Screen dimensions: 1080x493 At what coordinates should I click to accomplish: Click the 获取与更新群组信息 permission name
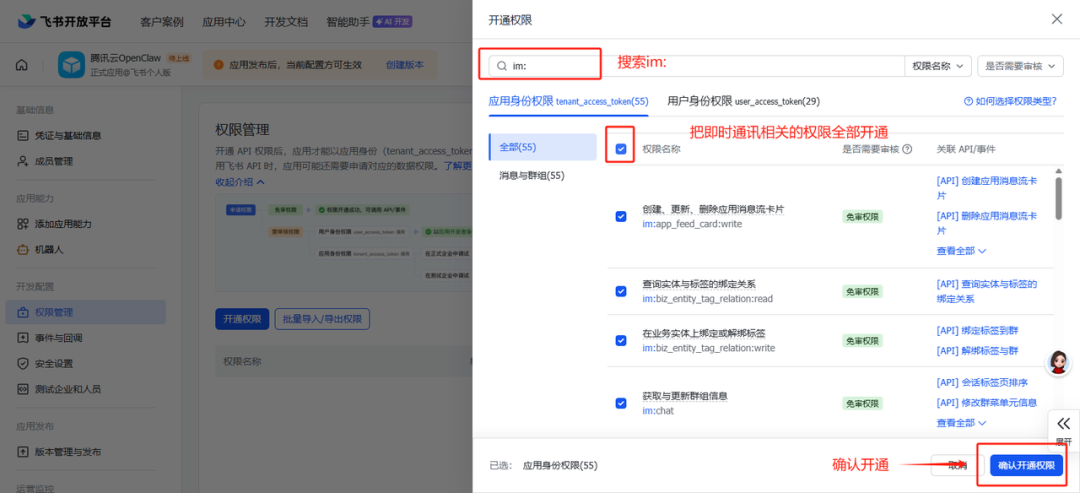pos(685,396)
